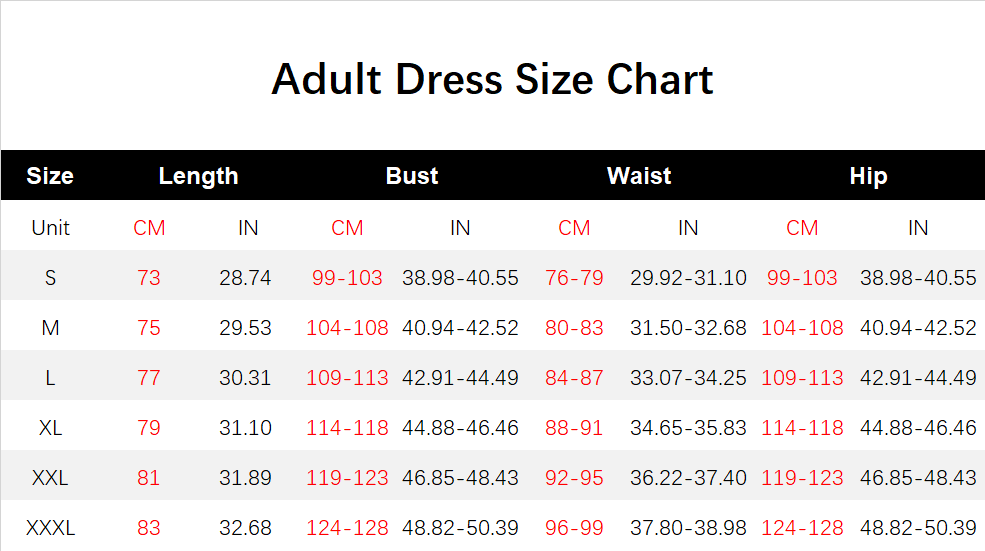
Task: Click the Waist column header
Action: pyautogui.click(x=639, y=176)
